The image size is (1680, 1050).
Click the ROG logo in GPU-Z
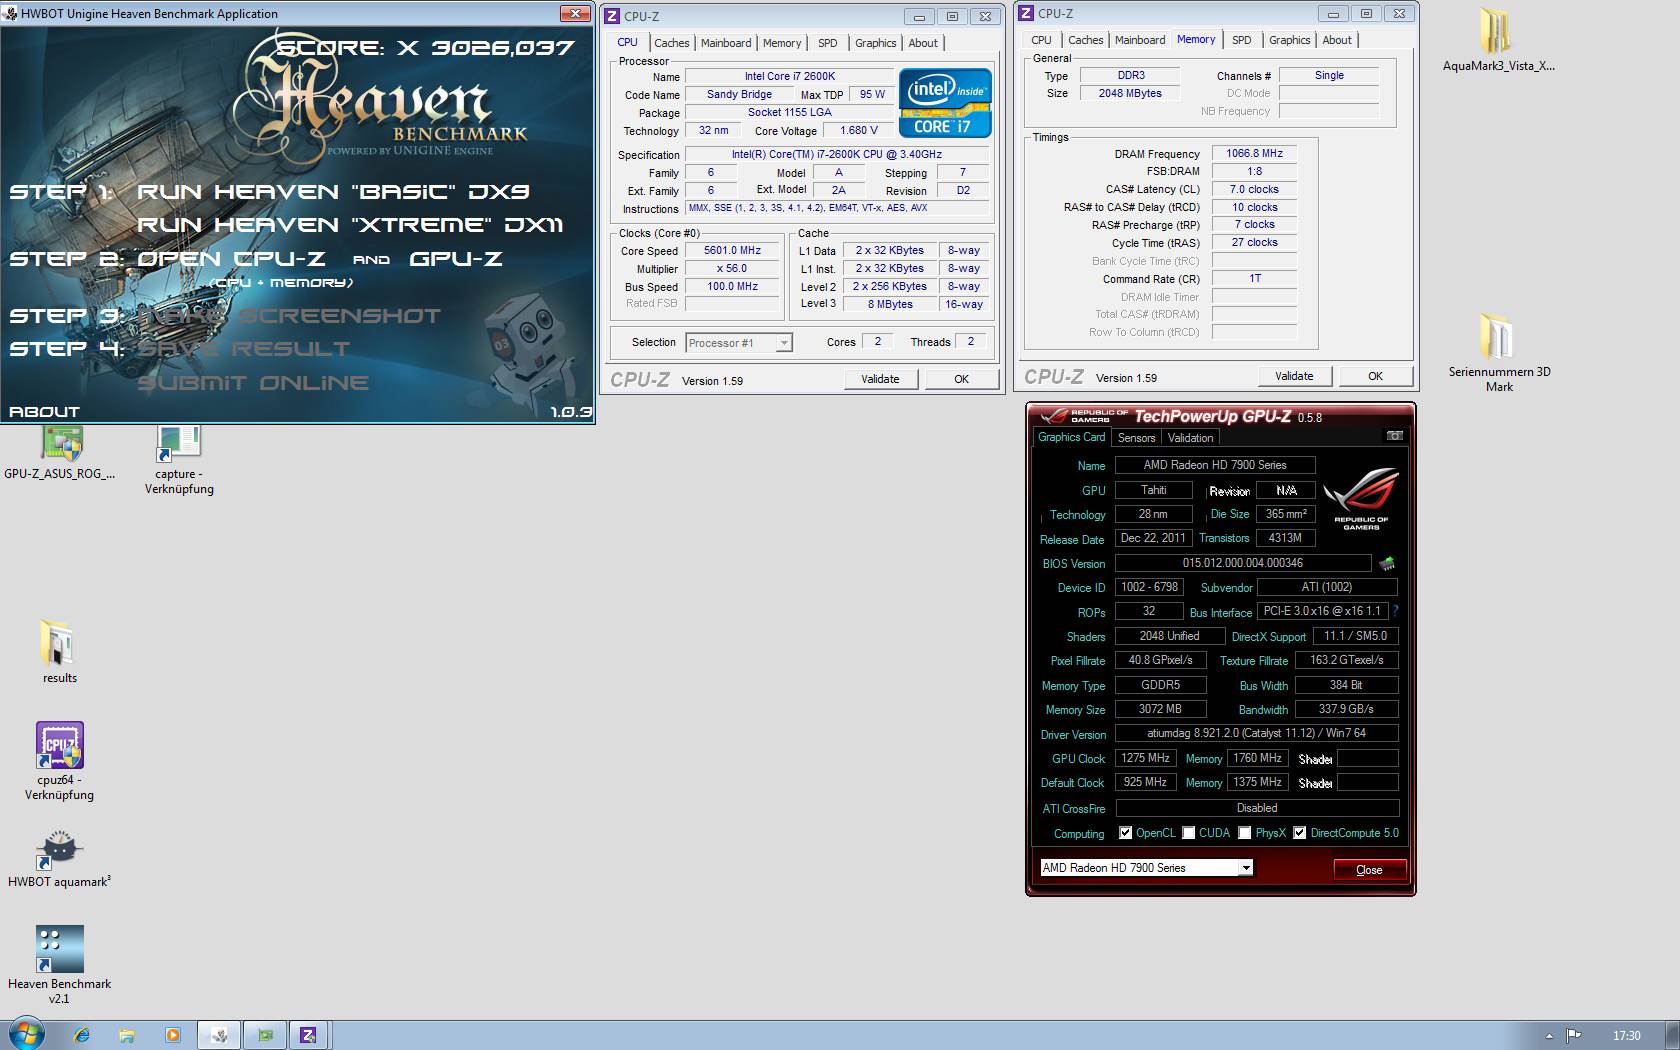pyautogui.click(x=1360, y=497)
